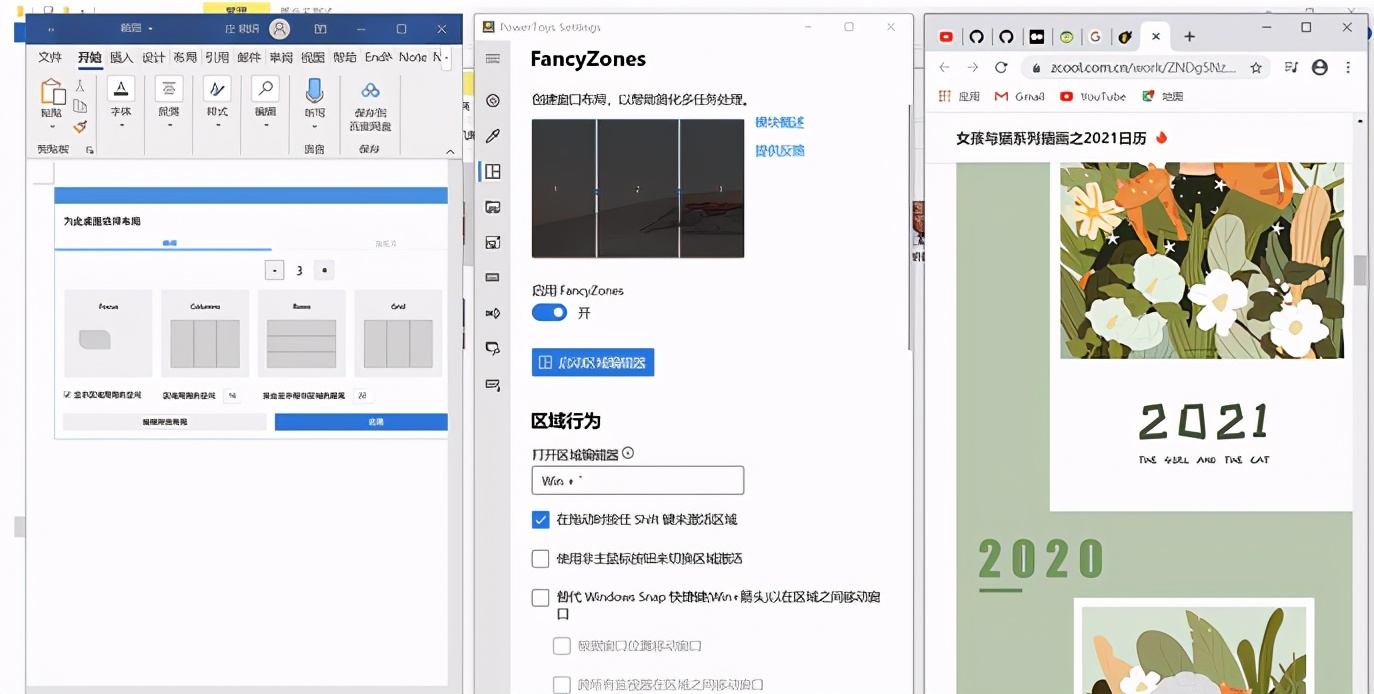1374x694 pixels.
Task: Expand the Paste dropdown arrow in Word
Action: click(51, 127)
